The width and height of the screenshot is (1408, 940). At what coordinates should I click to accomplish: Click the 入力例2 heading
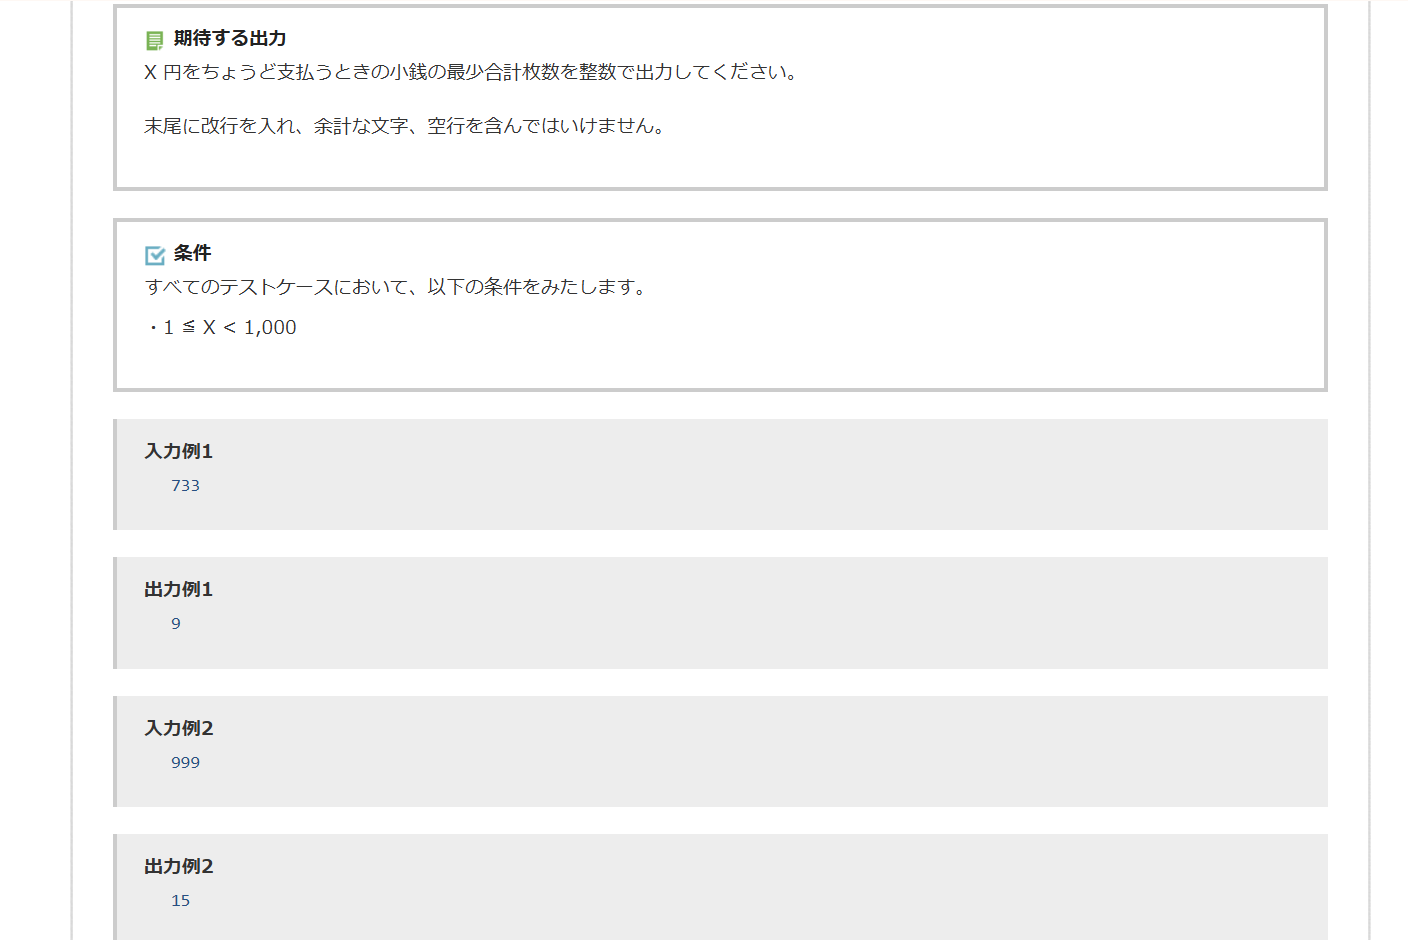[179, 728]
